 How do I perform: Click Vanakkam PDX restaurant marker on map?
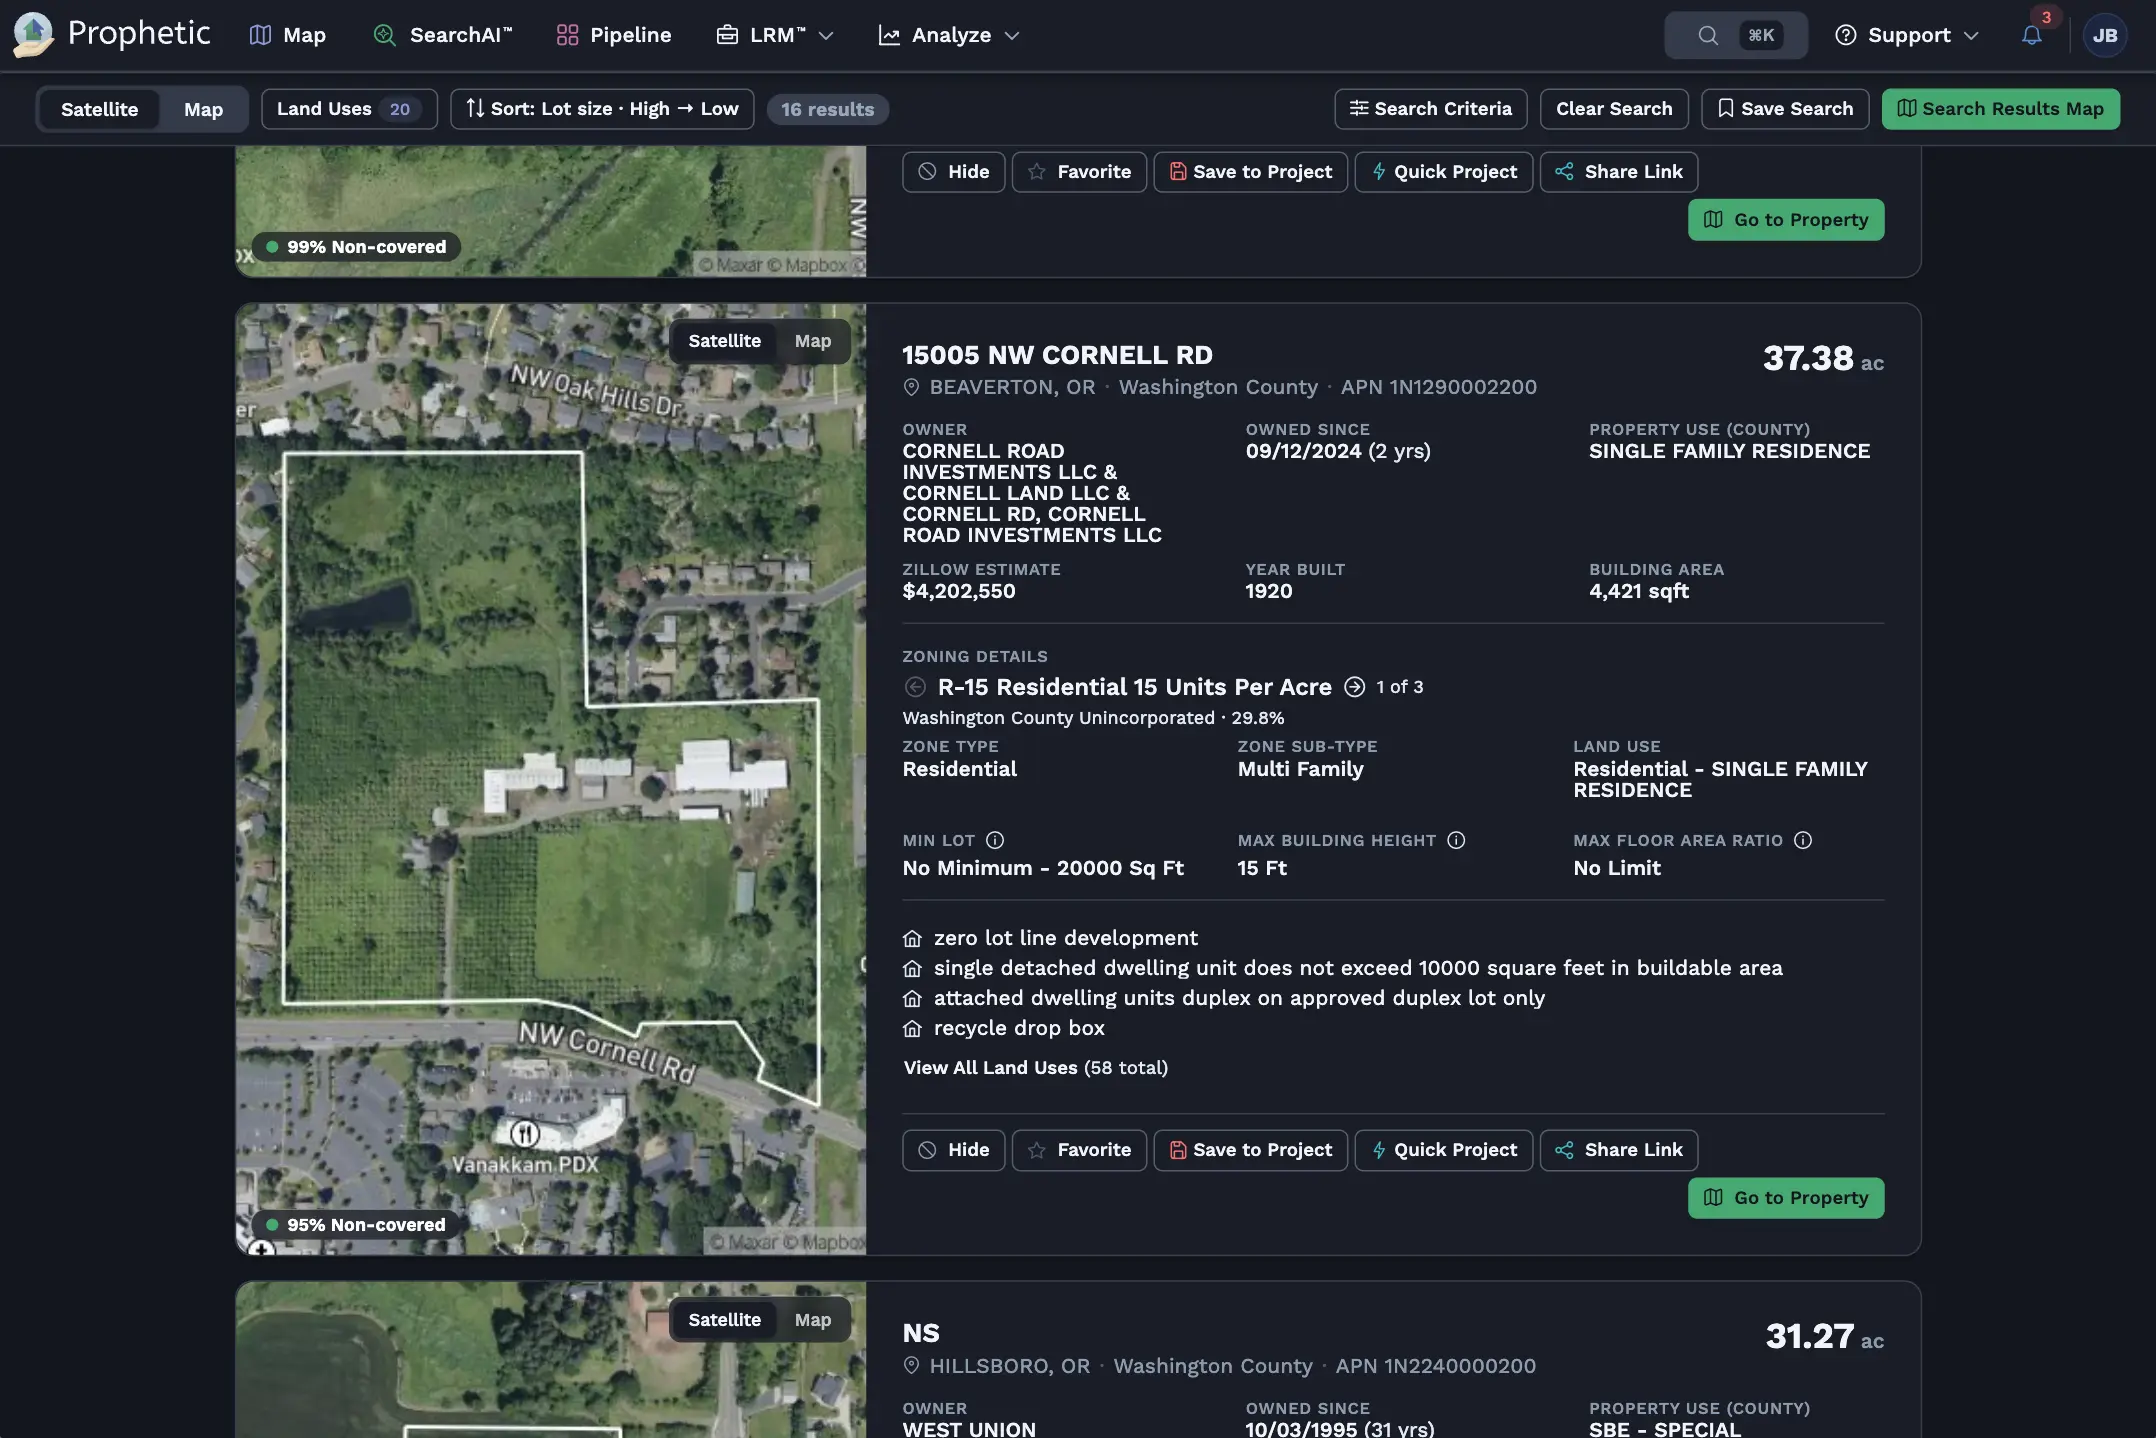525,1134
